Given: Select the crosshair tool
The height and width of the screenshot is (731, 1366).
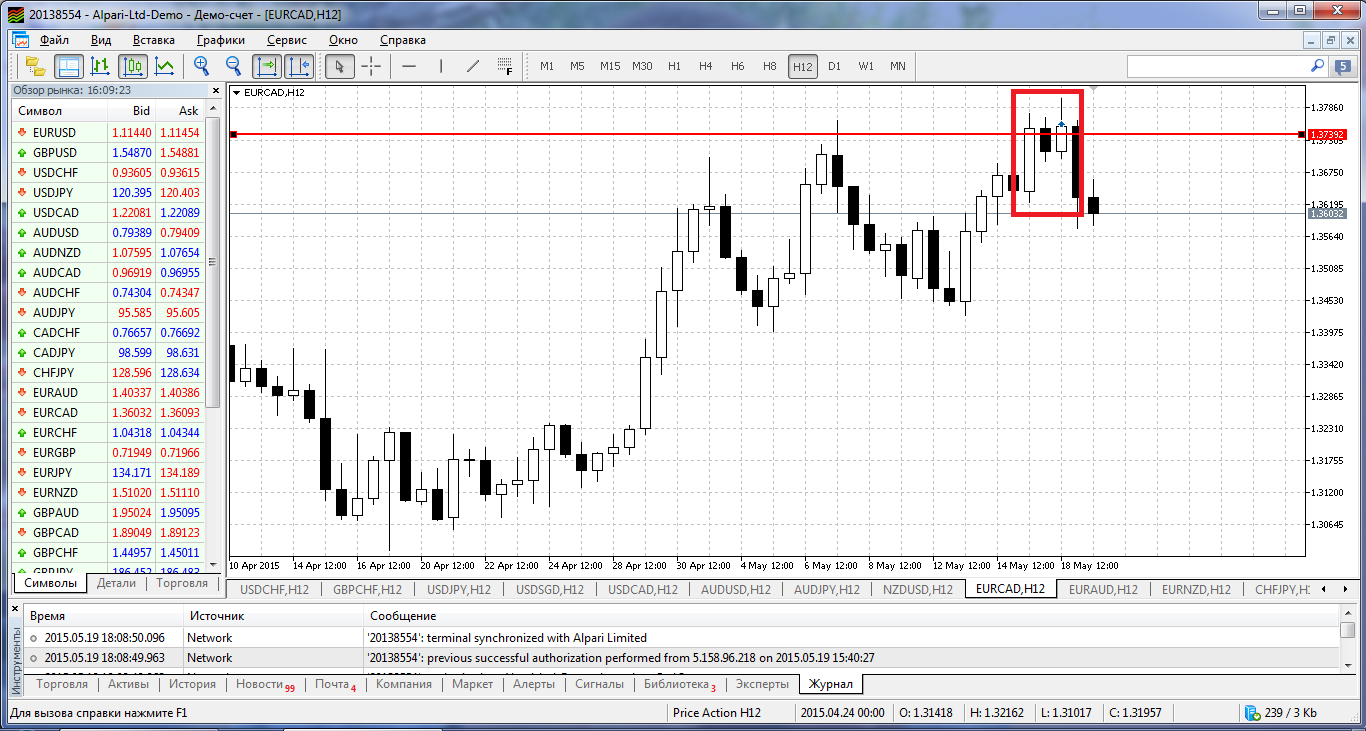Looking at the screenshot, I should [x=371, y=67].
